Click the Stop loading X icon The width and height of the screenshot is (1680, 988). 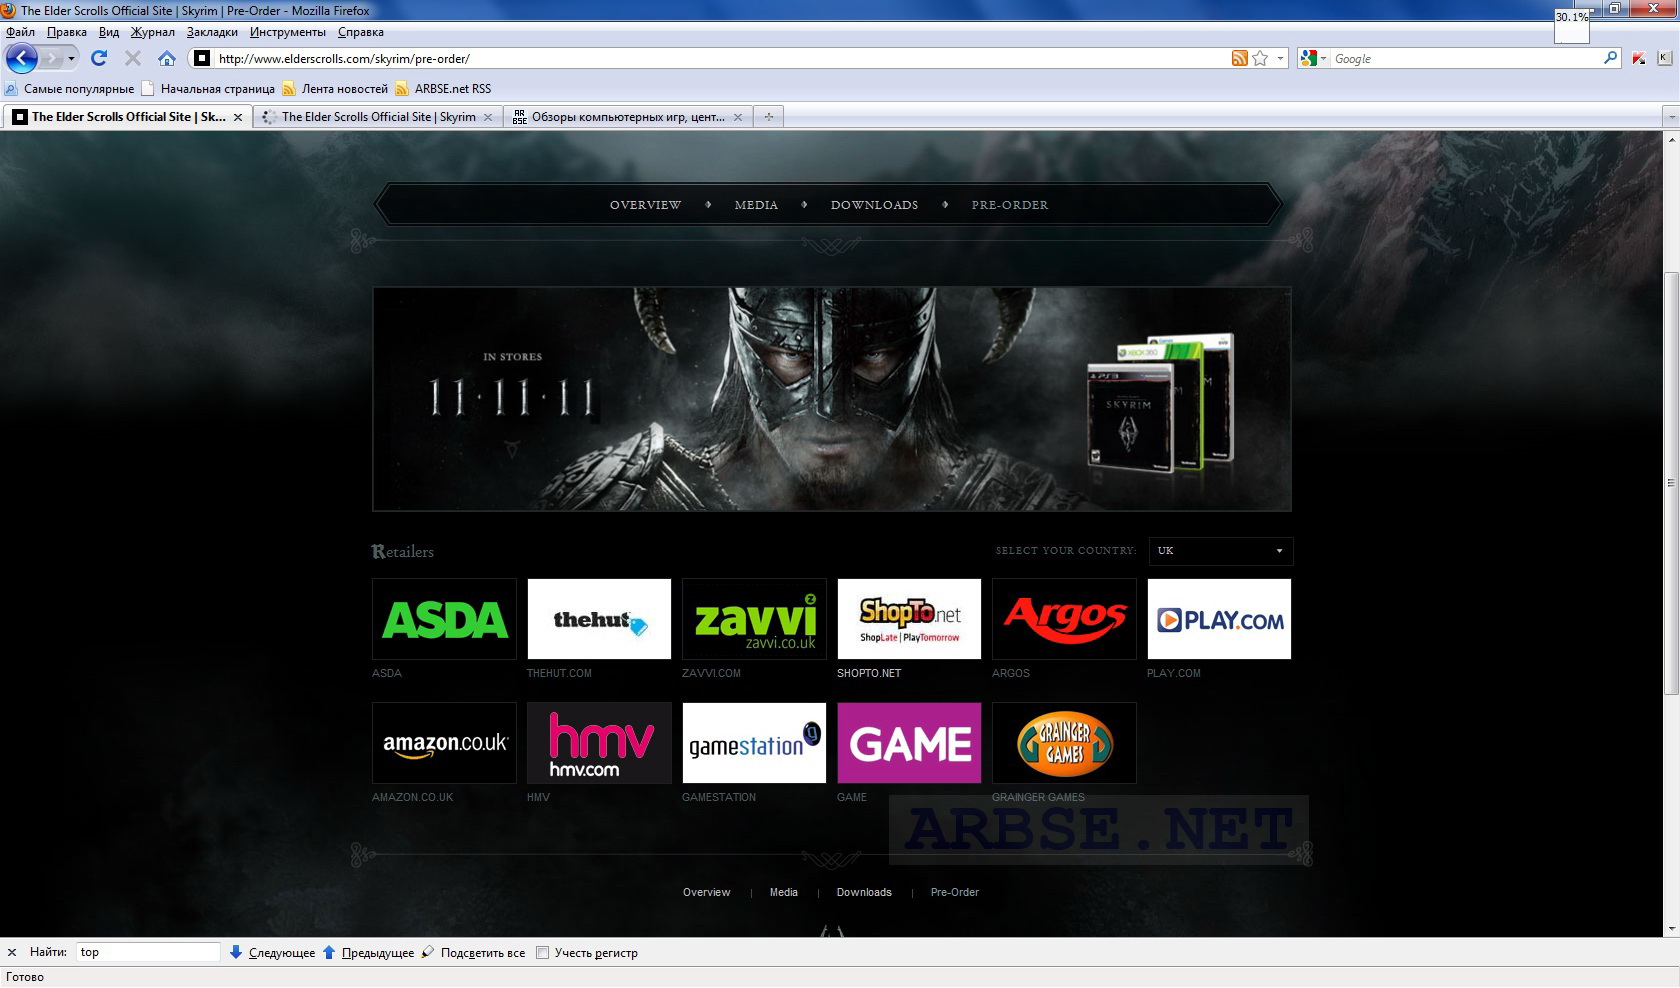coord(133,58)
